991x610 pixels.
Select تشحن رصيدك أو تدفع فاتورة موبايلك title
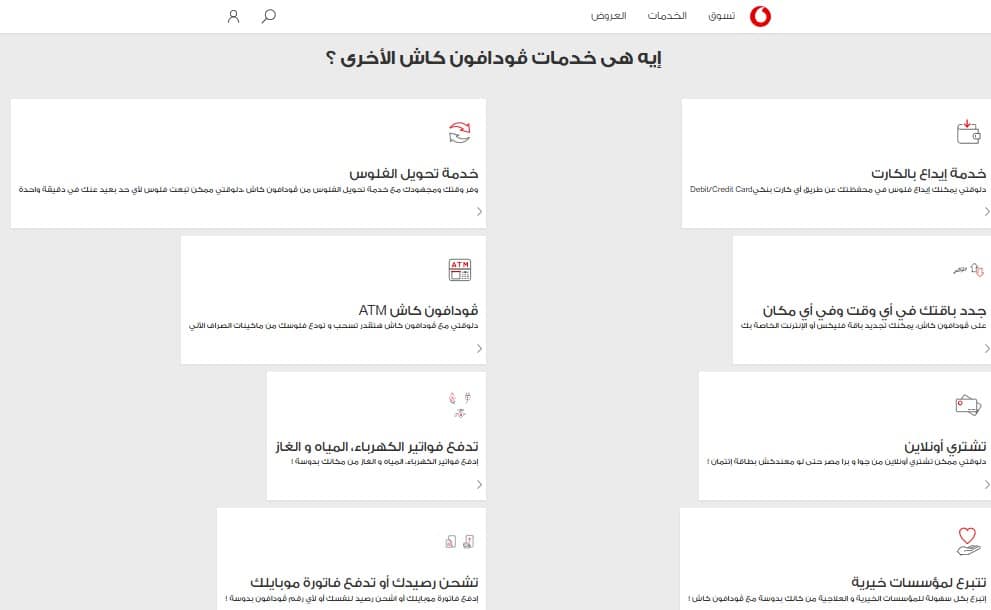coord(364,582)
